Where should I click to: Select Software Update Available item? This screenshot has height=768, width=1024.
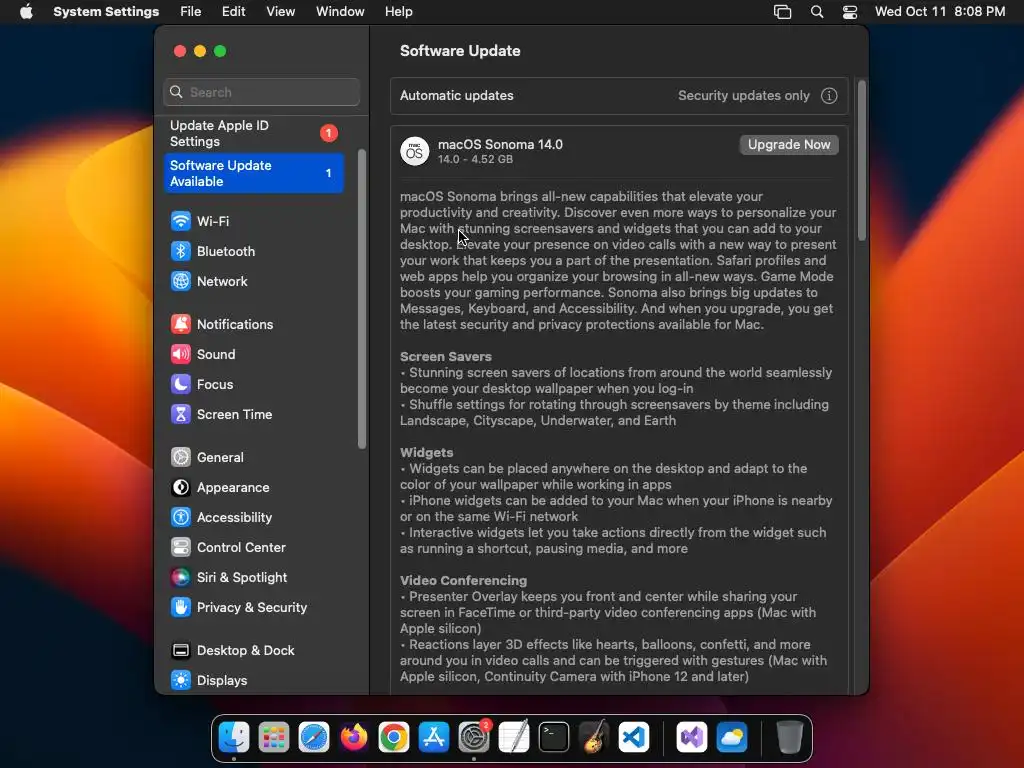pyautogui.click(x=253, y=173)
